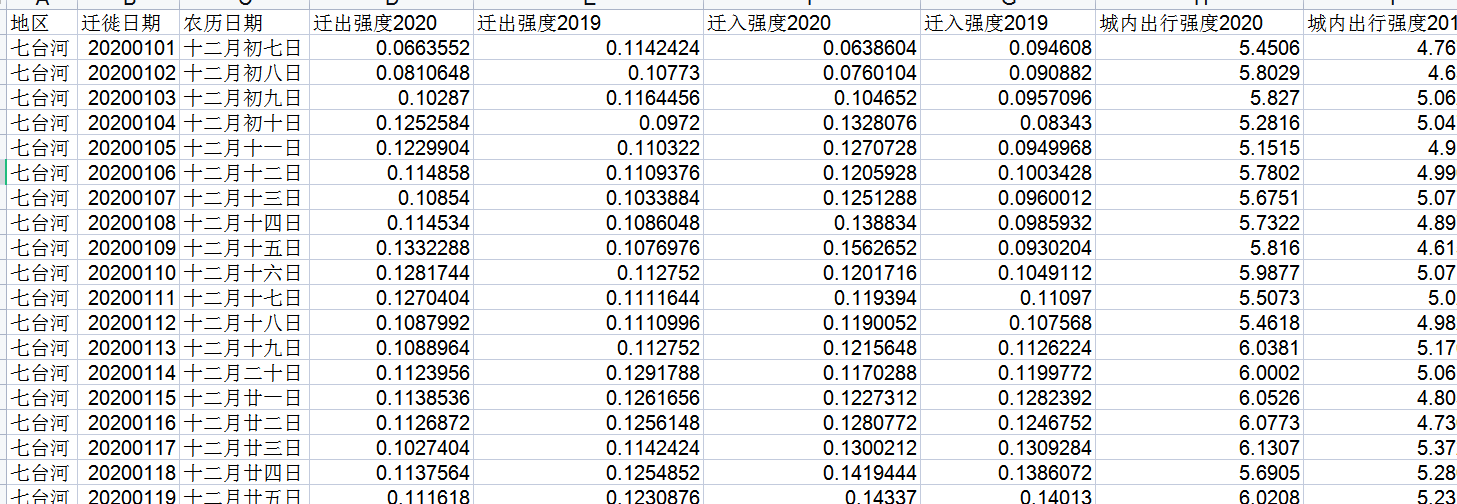Select the lunar date 十二月十四日
This screenshot has height=504, width=1457.
click(244, 223)
